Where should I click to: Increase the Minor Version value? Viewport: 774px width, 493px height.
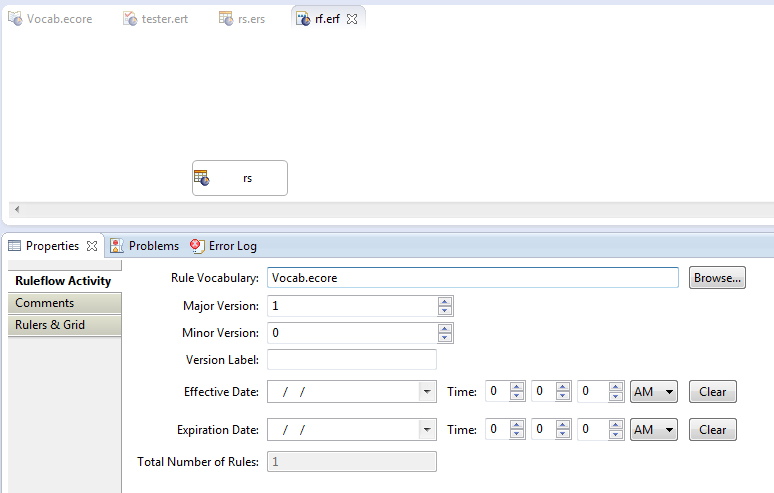(445, 329)
